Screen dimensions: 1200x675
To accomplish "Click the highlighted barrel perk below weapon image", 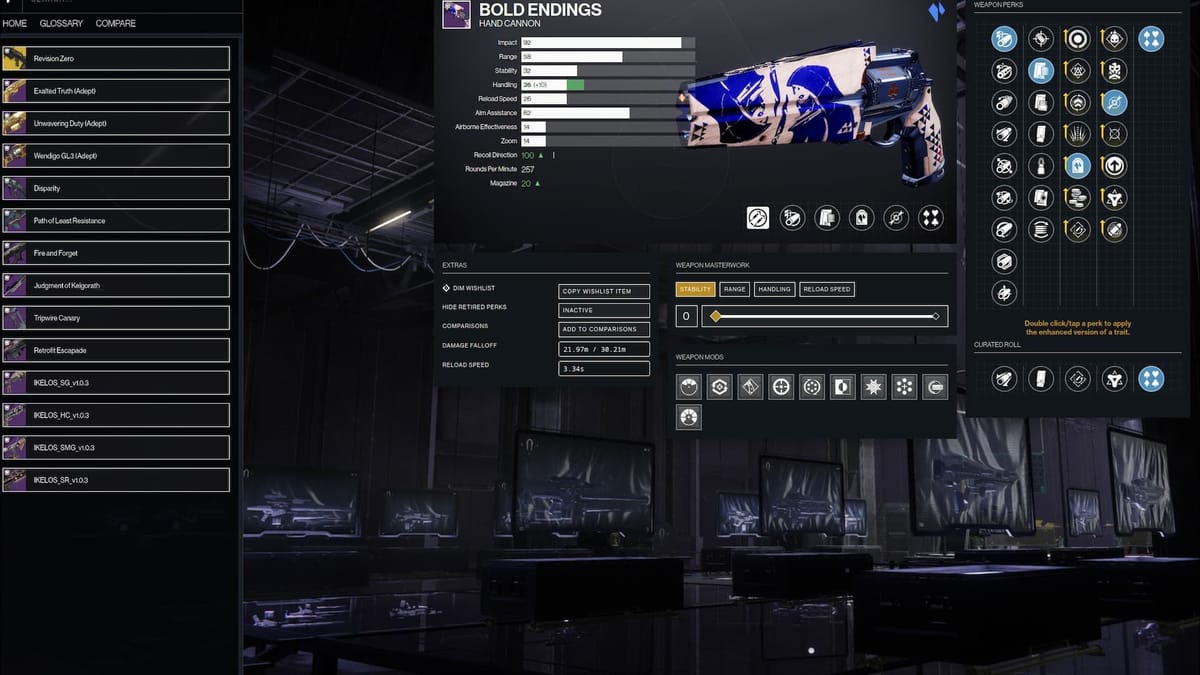I will click(758, 218).
